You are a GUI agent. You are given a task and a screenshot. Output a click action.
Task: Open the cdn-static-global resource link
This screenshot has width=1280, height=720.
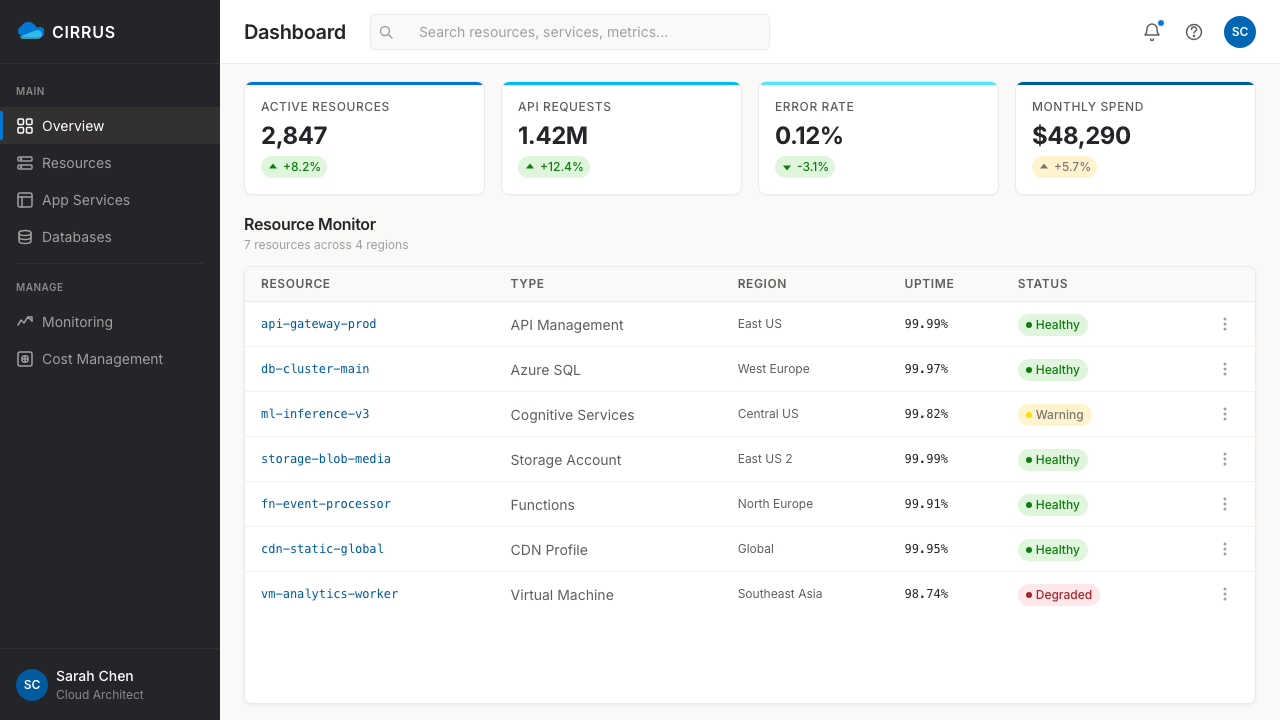point(322,549)
